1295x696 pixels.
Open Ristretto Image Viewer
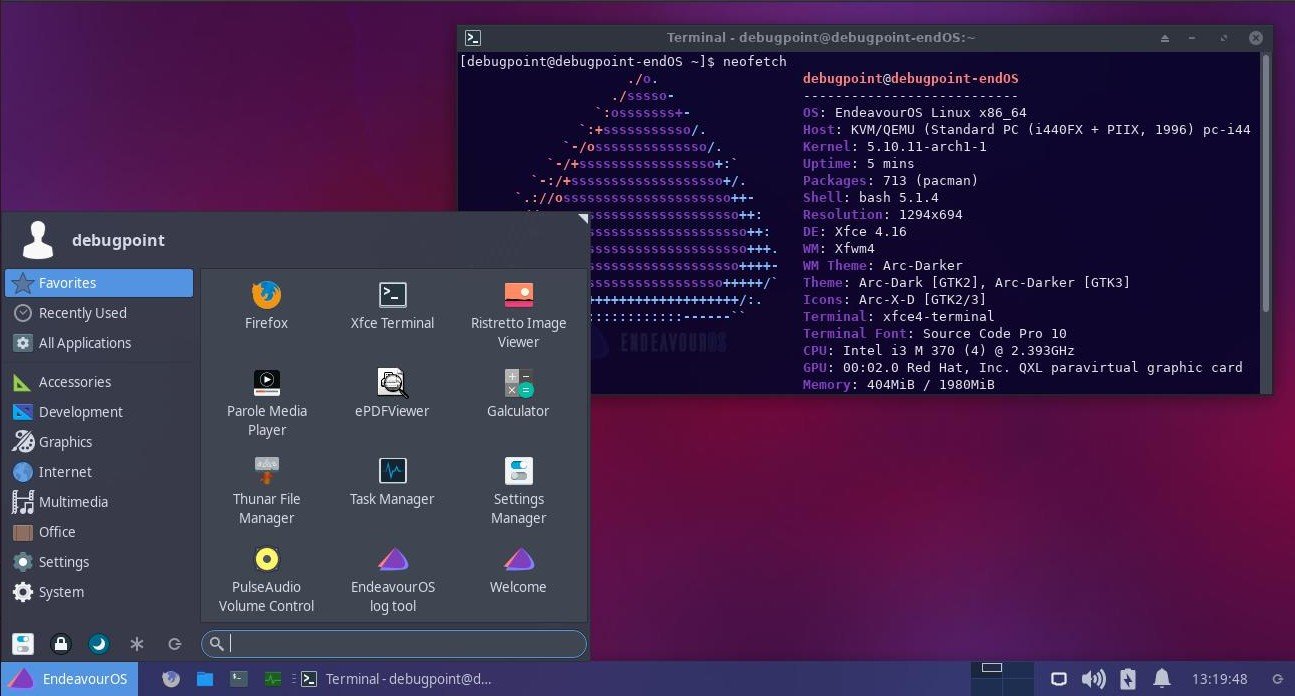click(x=518, y=315)
